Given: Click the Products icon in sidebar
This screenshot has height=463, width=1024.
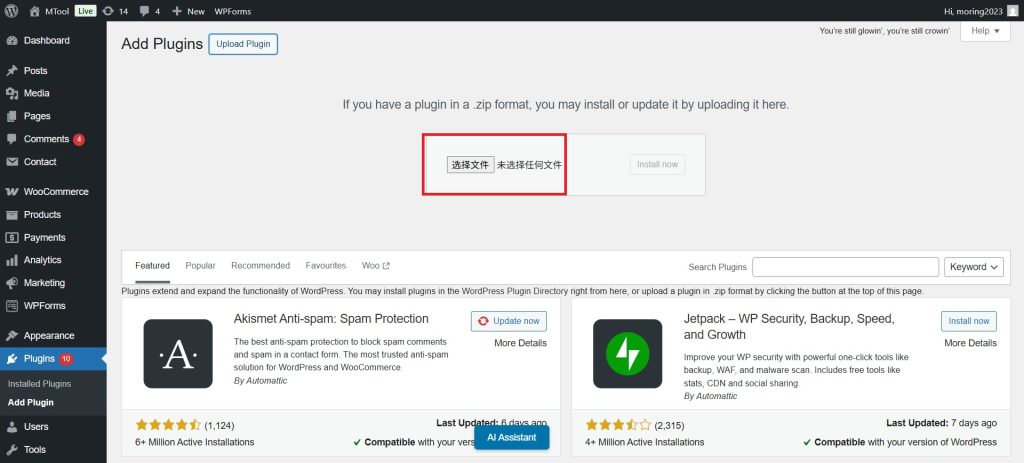Looking at the screenshot, I should (x=12, y=215).
